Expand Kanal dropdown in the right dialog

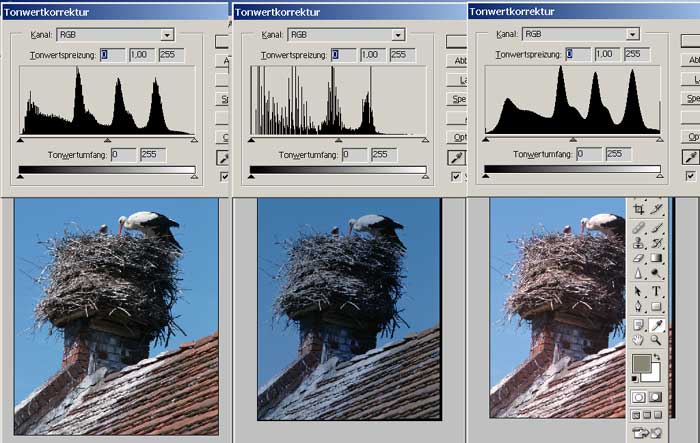click(x=632, y=34)
